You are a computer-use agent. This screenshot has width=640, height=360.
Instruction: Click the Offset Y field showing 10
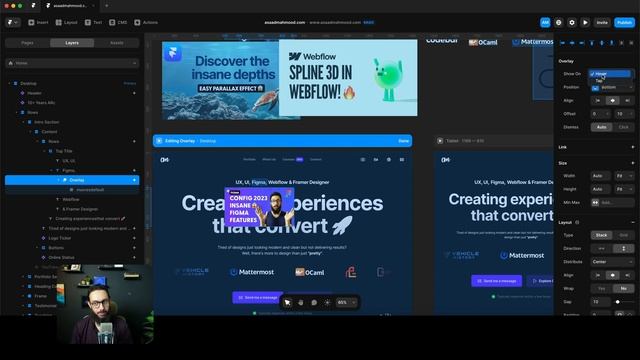pos(624,114)
